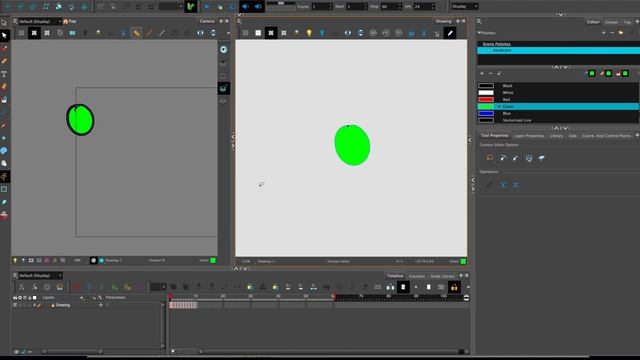Open Default Display dropdown in Camera view

click(40, 21)
